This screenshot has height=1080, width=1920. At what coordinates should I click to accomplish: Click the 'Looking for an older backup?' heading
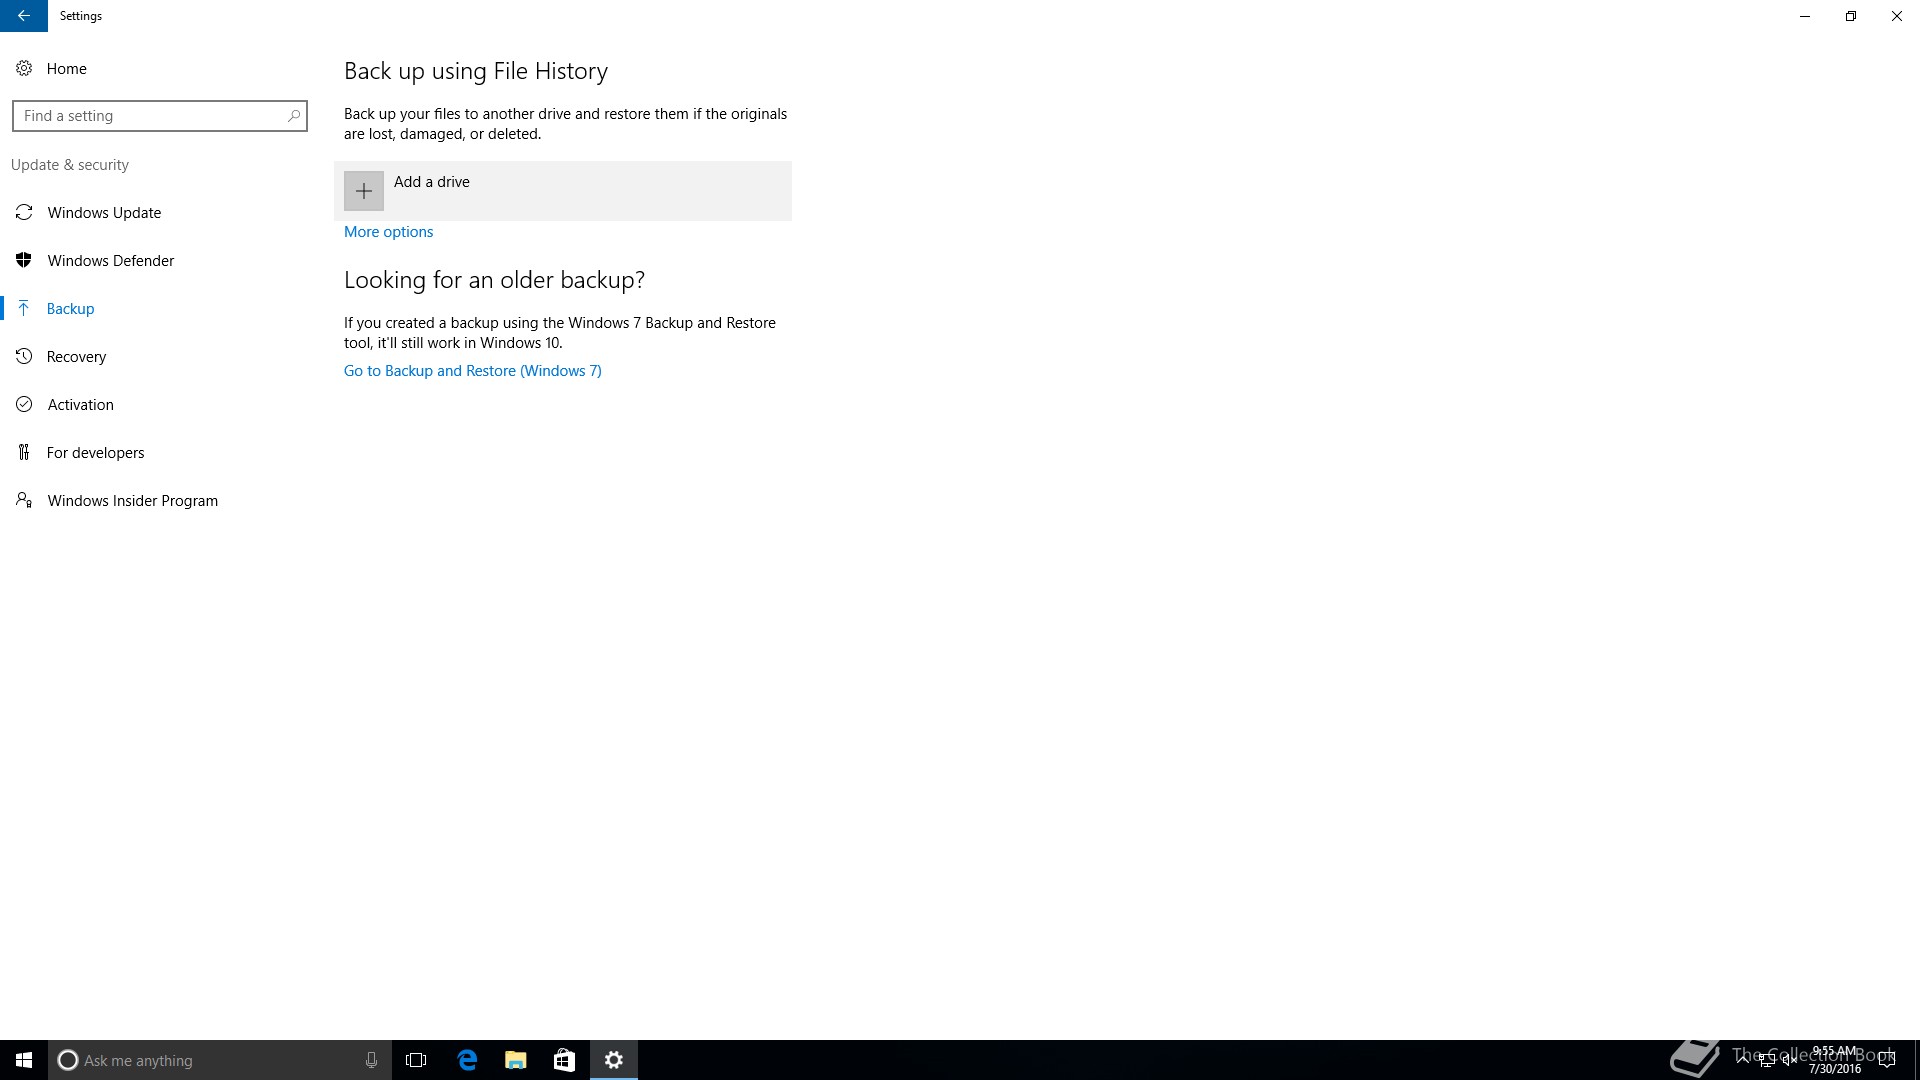point(494,280)
